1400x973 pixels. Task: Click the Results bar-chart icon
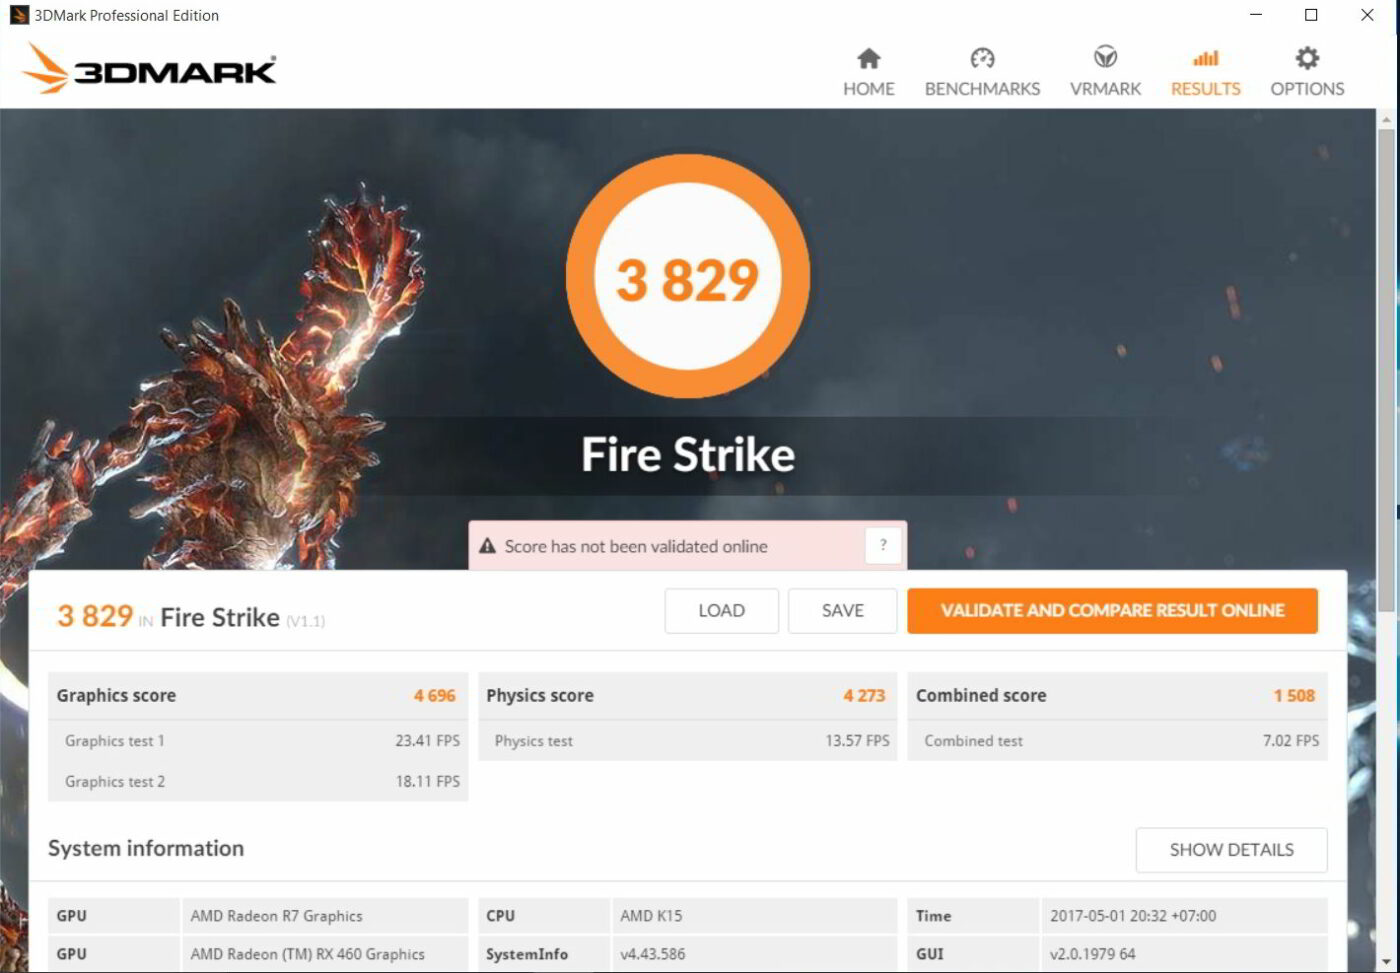point(1204,59)
